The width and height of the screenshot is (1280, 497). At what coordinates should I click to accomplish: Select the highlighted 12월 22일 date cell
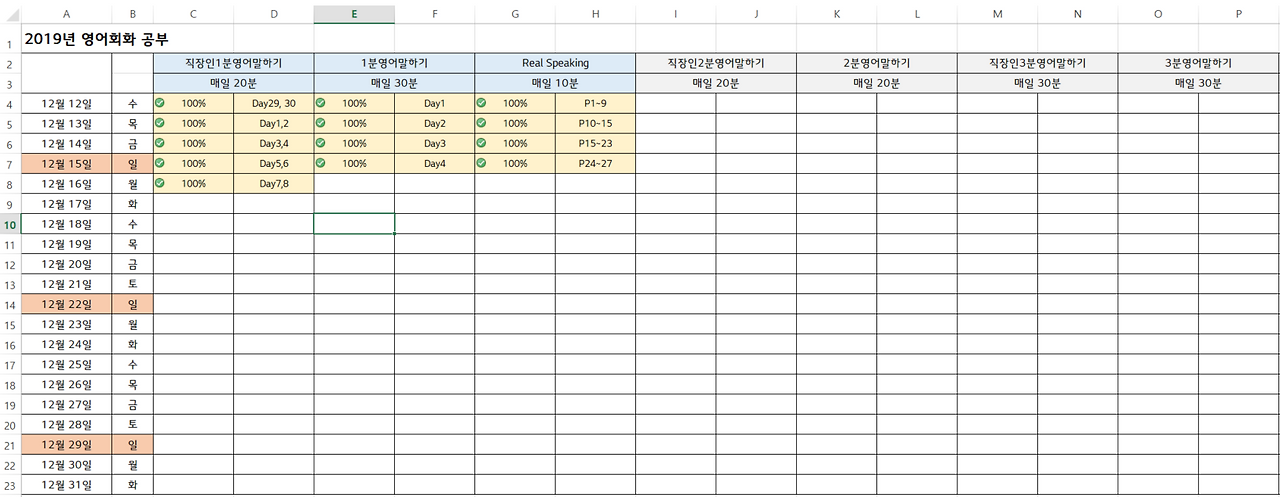click(x=67, y=304)
